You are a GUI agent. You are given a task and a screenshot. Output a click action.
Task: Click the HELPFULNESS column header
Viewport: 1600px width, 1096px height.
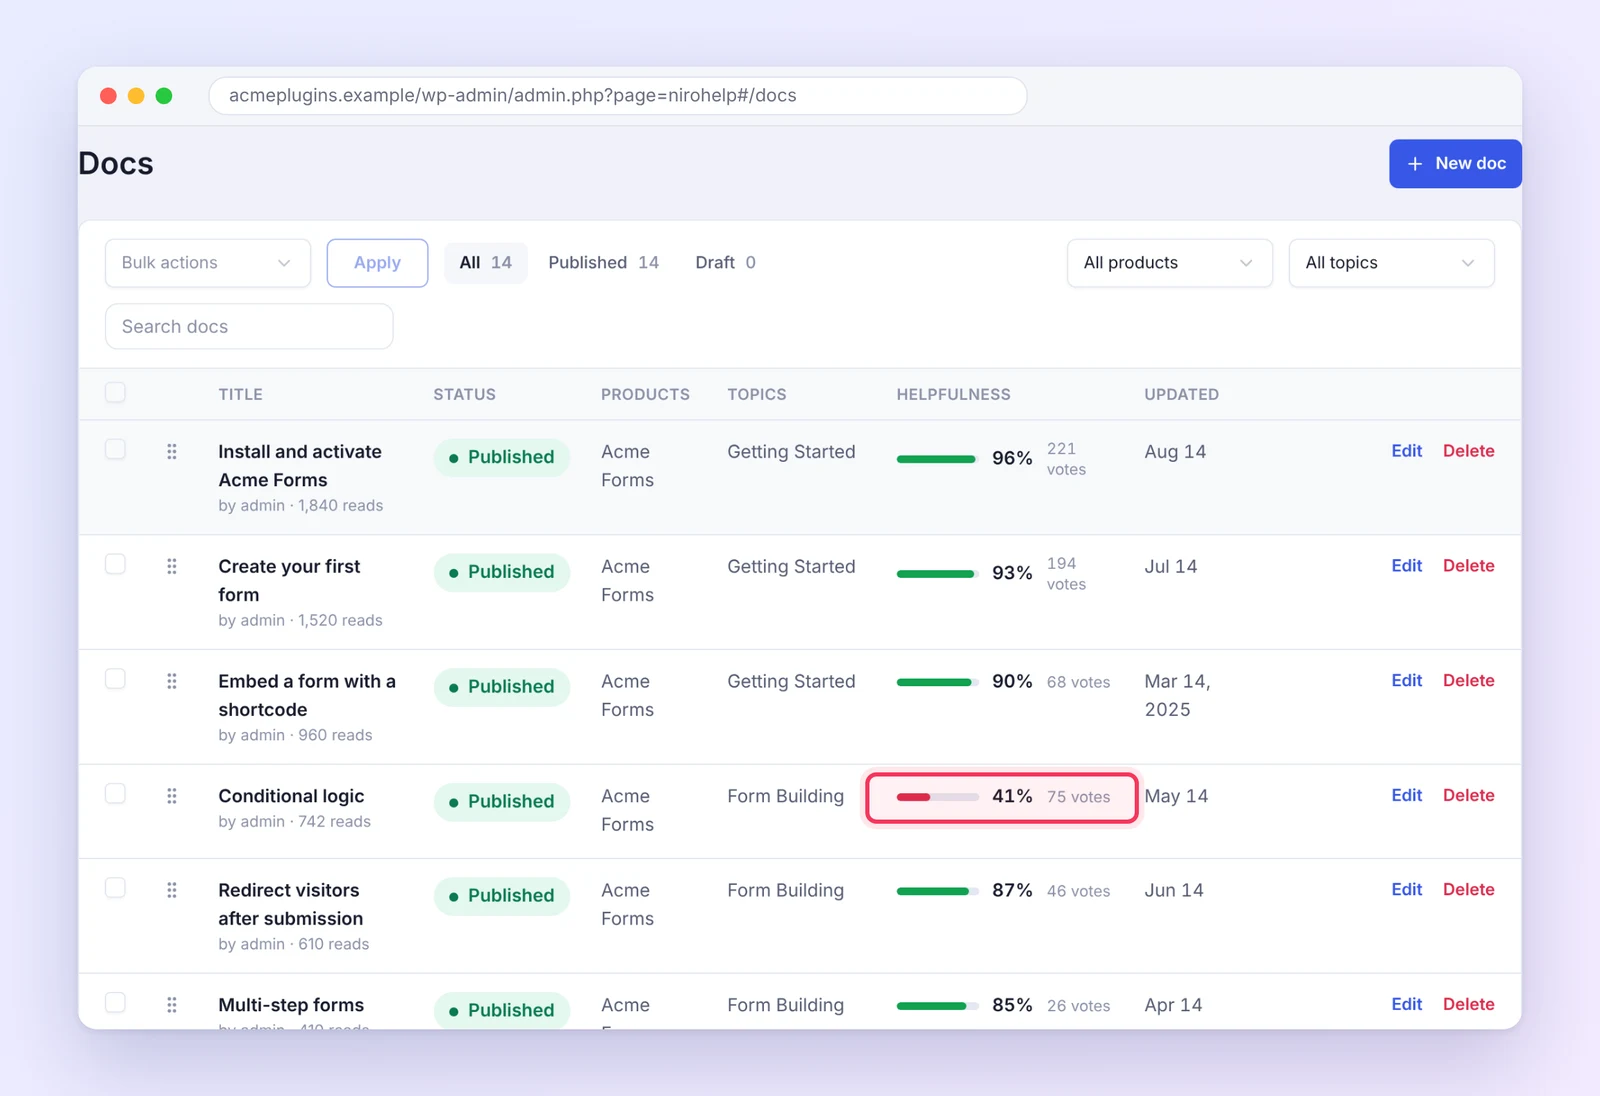click(x=953, y=395)
